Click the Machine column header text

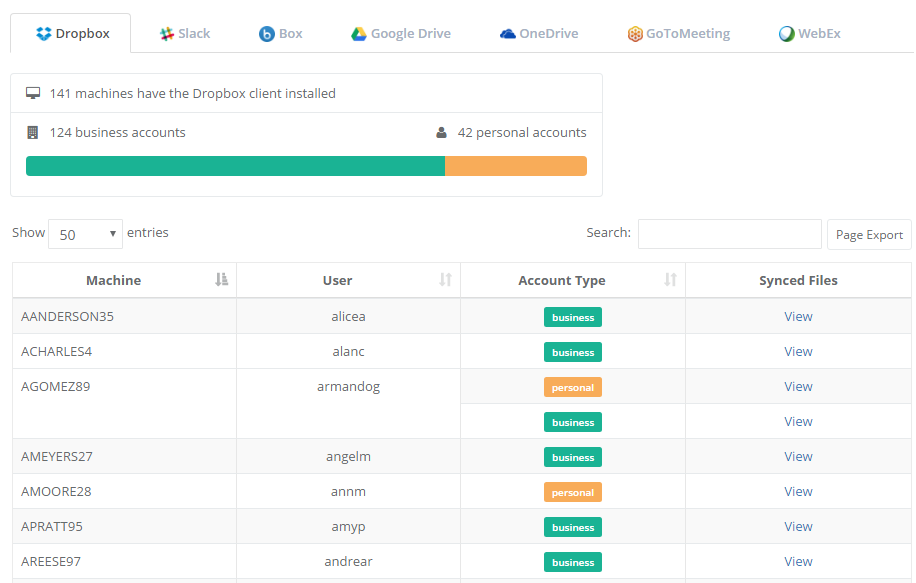pos(113,280)
